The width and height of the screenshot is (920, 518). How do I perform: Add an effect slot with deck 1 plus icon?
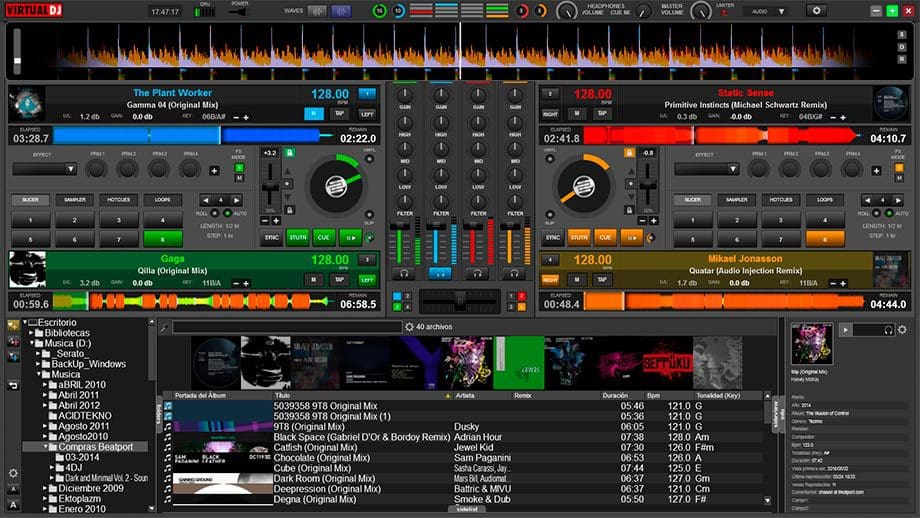pyautogui.click(x=214, y=171)
